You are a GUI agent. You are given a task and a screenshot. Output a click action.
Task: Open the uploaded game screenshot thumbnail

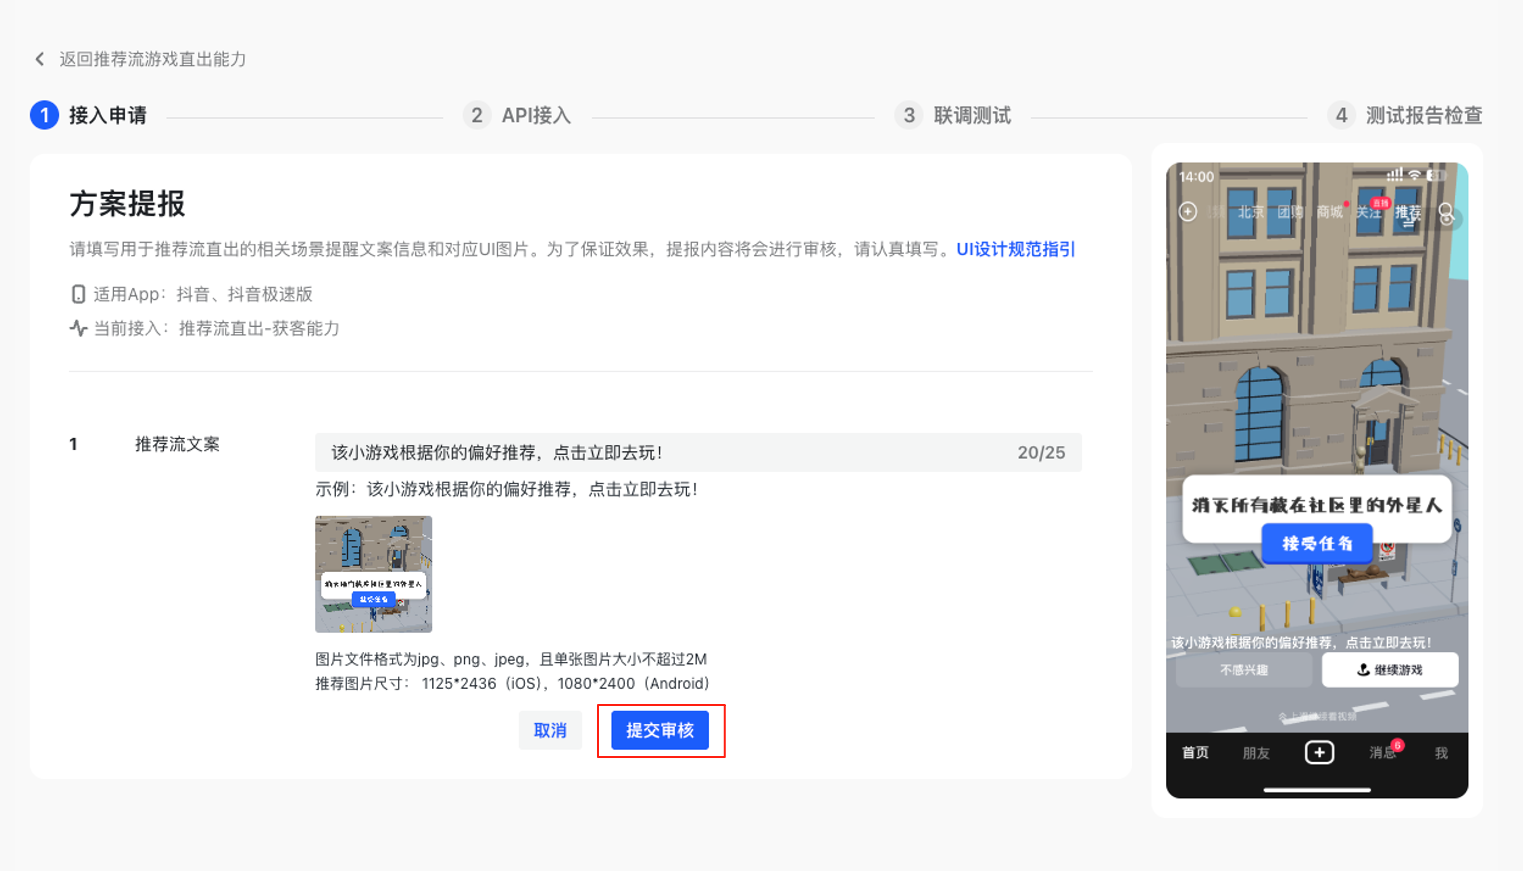click(373, 574)
